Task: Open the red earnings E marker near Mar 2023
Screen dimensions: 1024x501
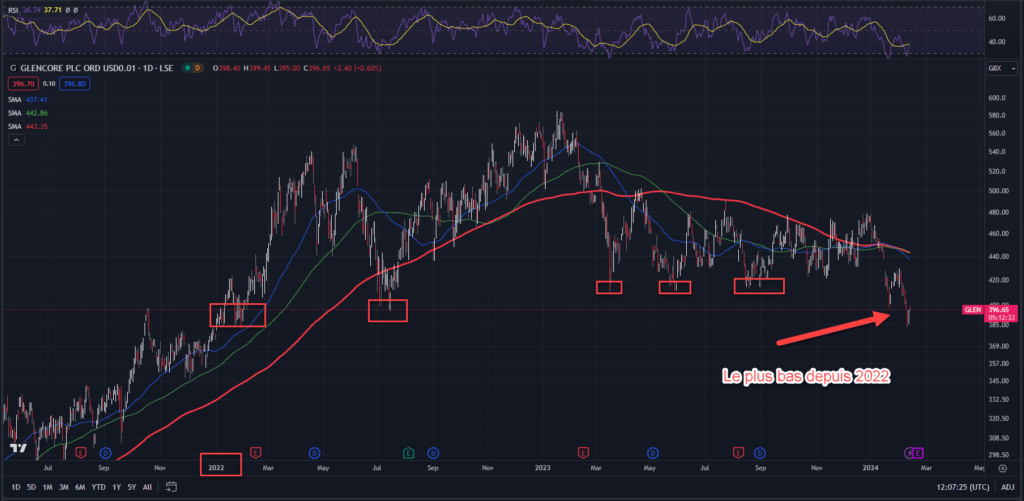Action: coord(583,452)
